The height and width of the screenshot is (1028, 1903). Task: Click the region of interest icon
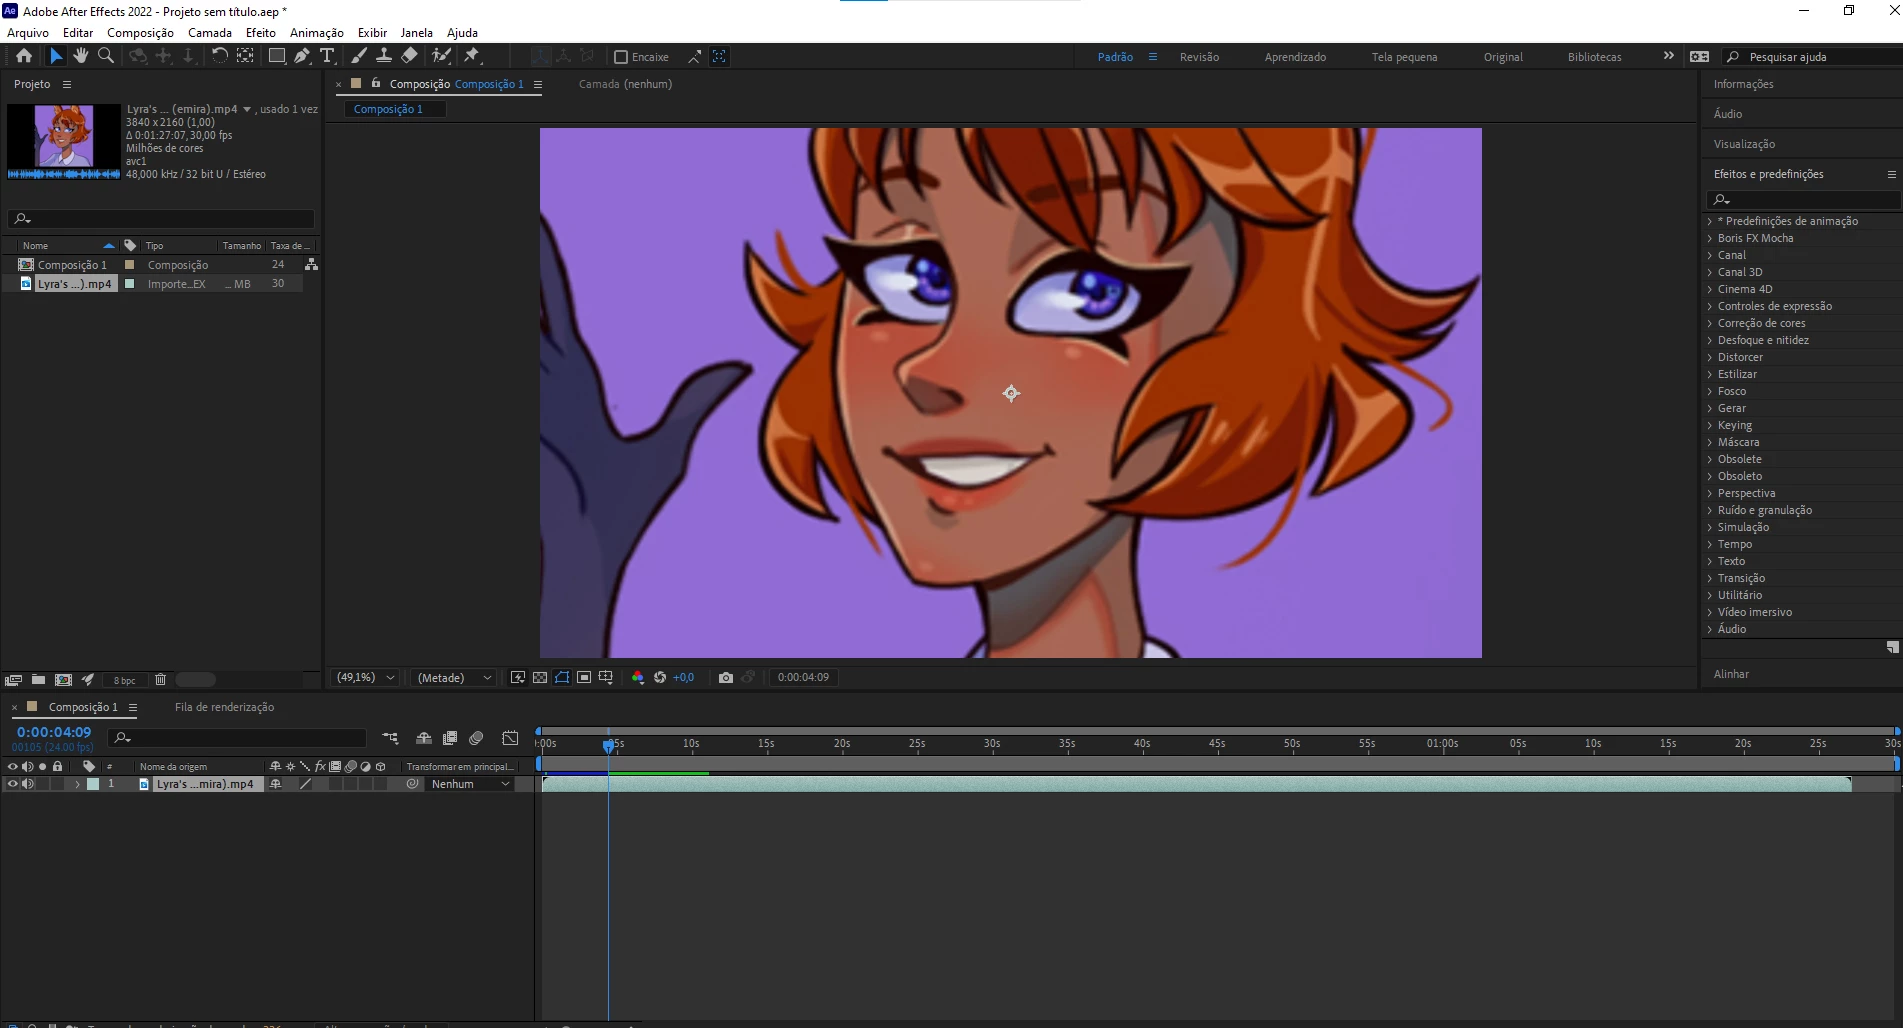(584, 678)
